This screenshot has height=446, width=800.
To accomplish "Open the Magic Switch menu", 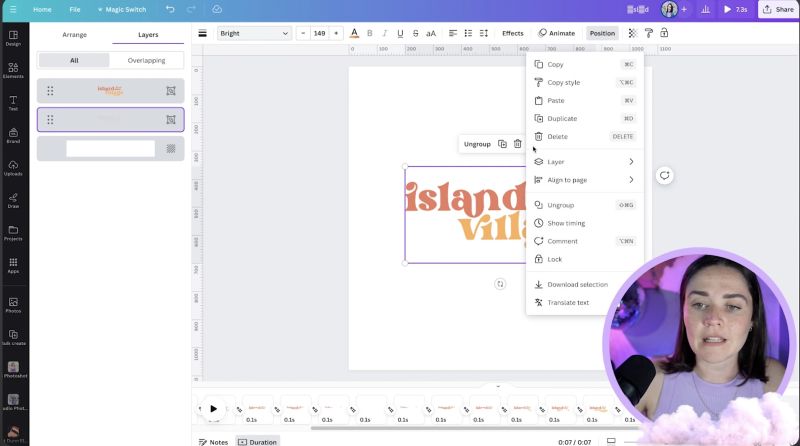I will 121,9.
